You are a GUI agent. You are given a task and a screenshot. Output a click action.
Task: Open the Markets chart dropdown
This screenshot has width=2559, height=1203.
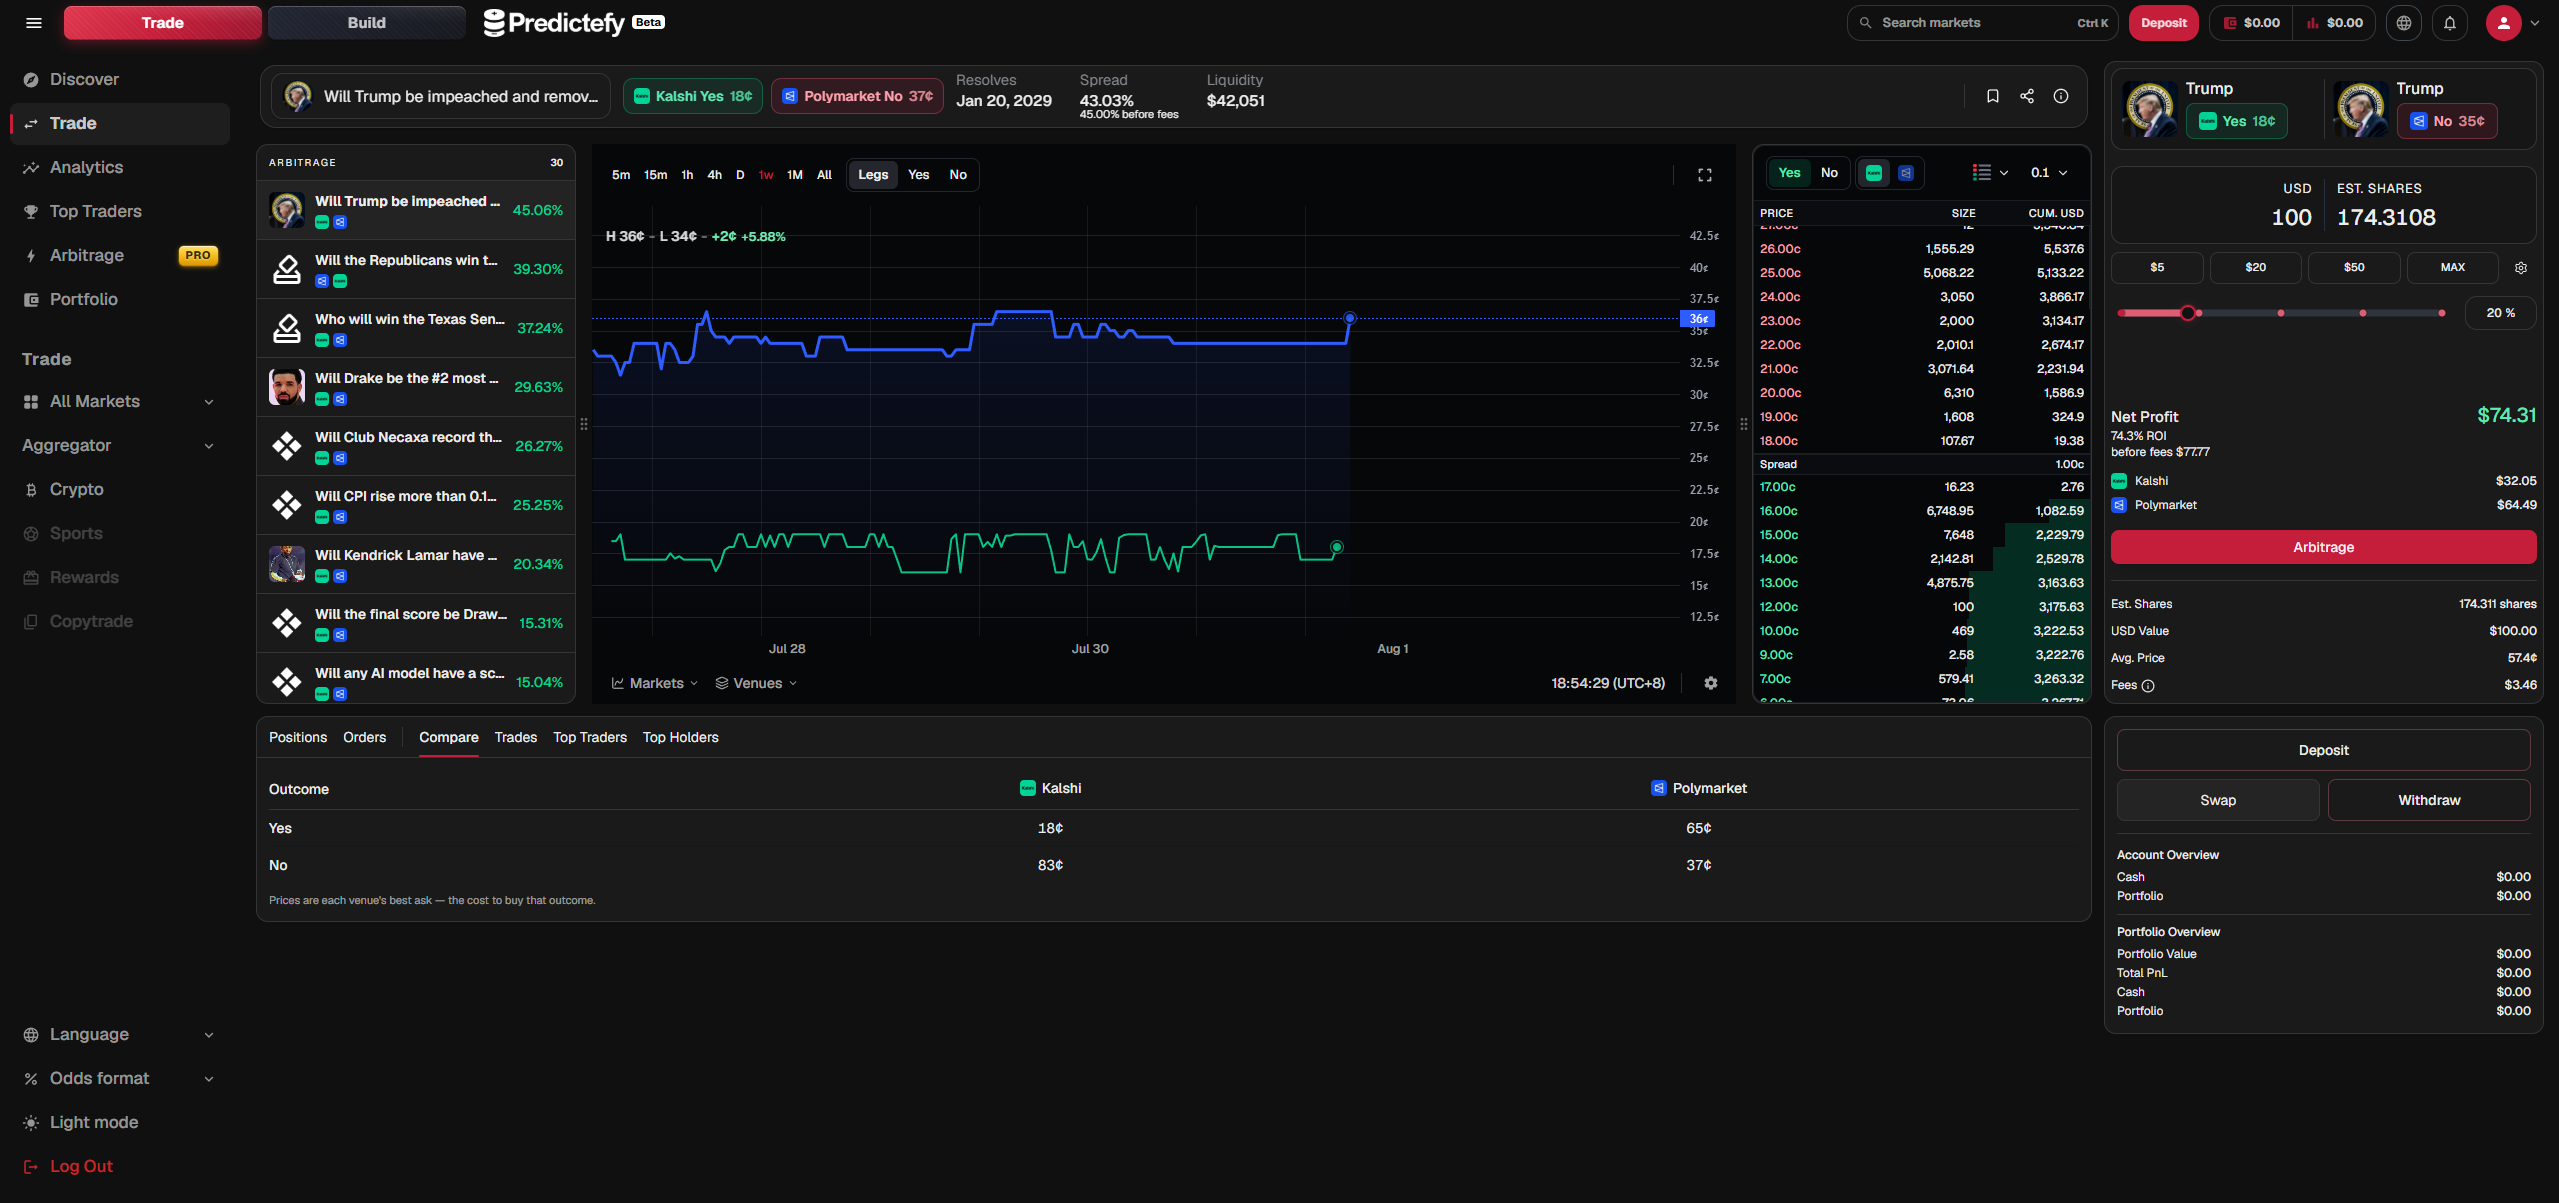coord(655,684)
